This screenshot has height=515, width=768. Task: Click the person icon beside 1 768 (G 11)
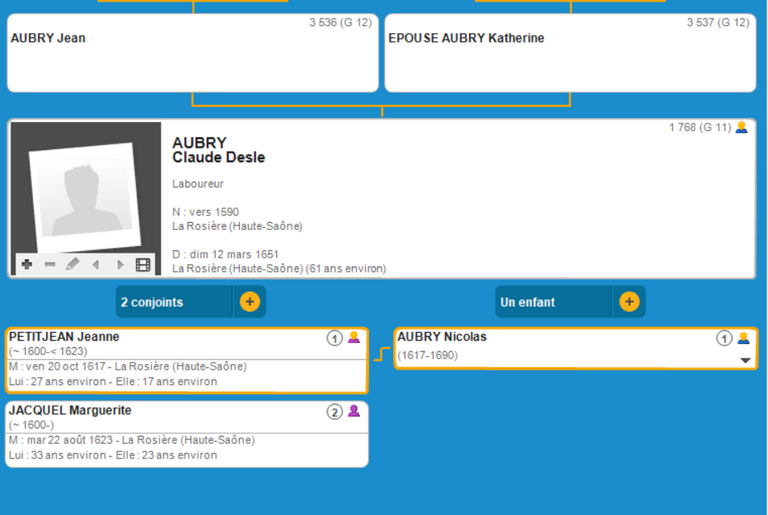pyautogui.click(x=741, y=128)
